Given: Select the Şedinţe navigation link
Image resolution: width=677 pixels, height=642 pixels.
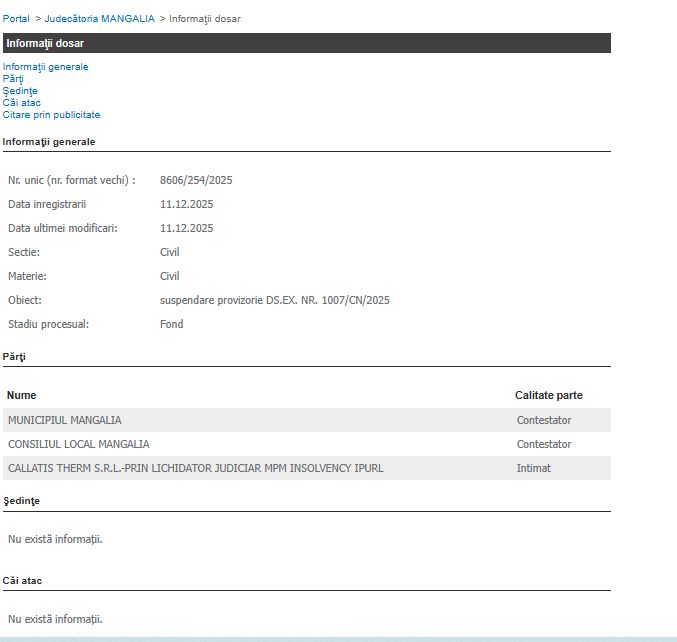Looking at the screenshot, I should coord(20,91).
